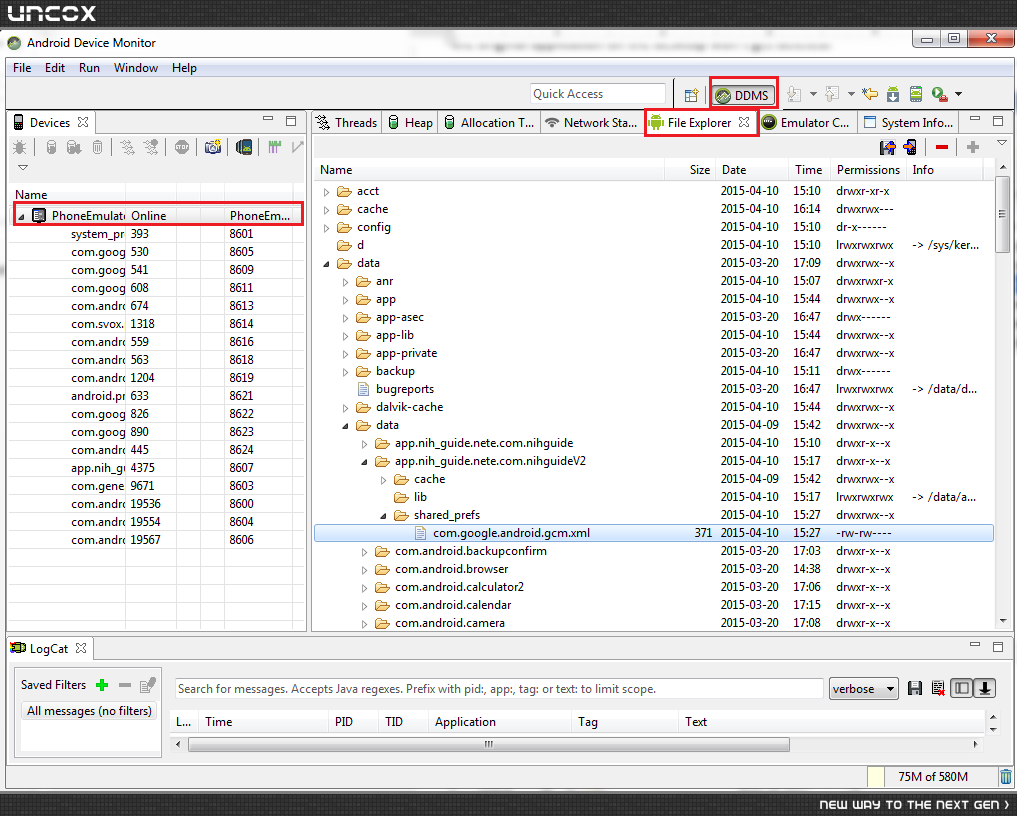Run garbage collector trash icon in status bar
1017x816 pixels.
pyautogui.click(x=1005, y=776)
